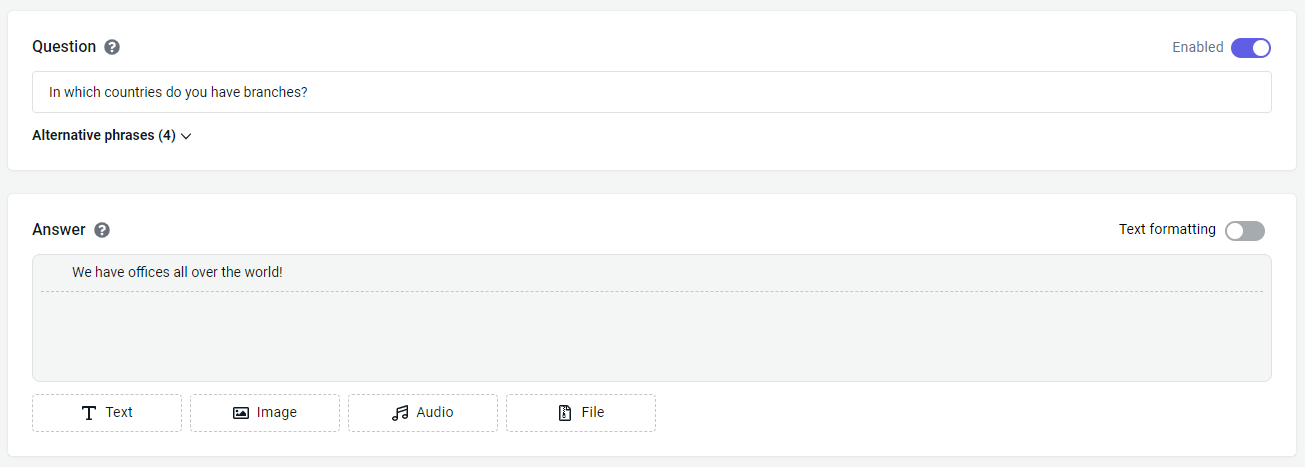Add an Image answer block
Screen dimensions: 1305x467
(x=265, y=413)
